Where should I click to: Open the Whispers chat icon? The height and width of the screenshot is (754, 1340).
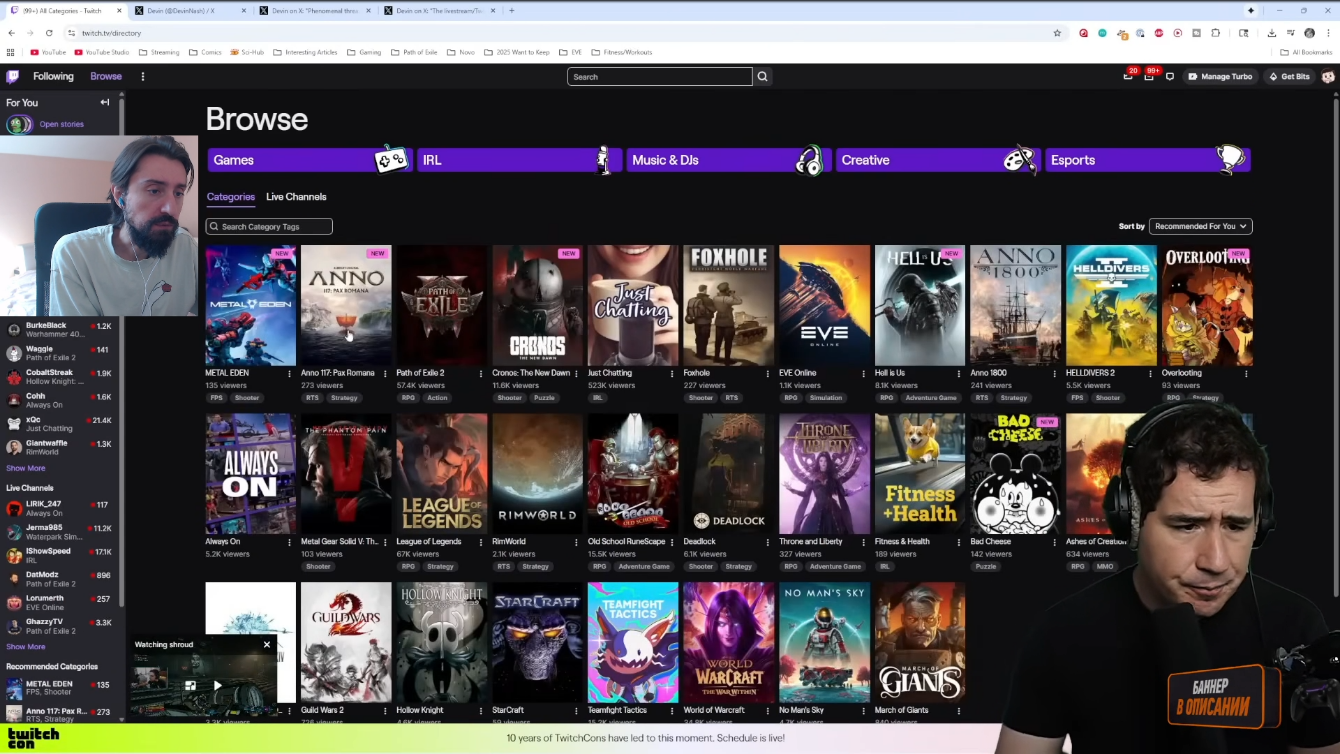[x=1170, y=76]
